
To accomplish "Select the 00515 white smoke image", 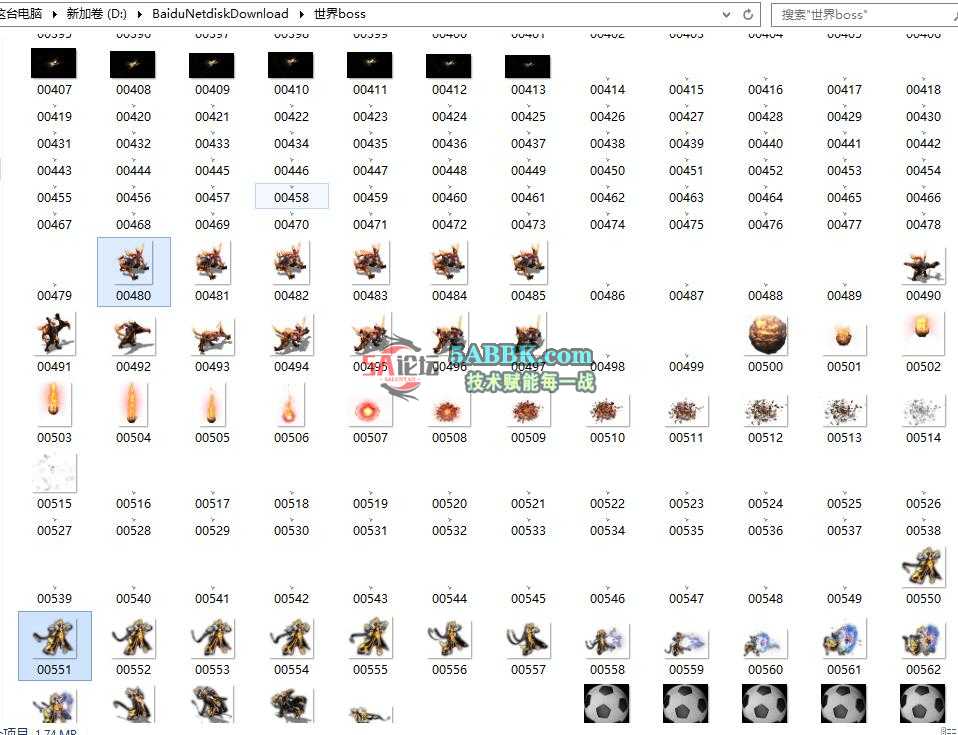I will point(54,474).
